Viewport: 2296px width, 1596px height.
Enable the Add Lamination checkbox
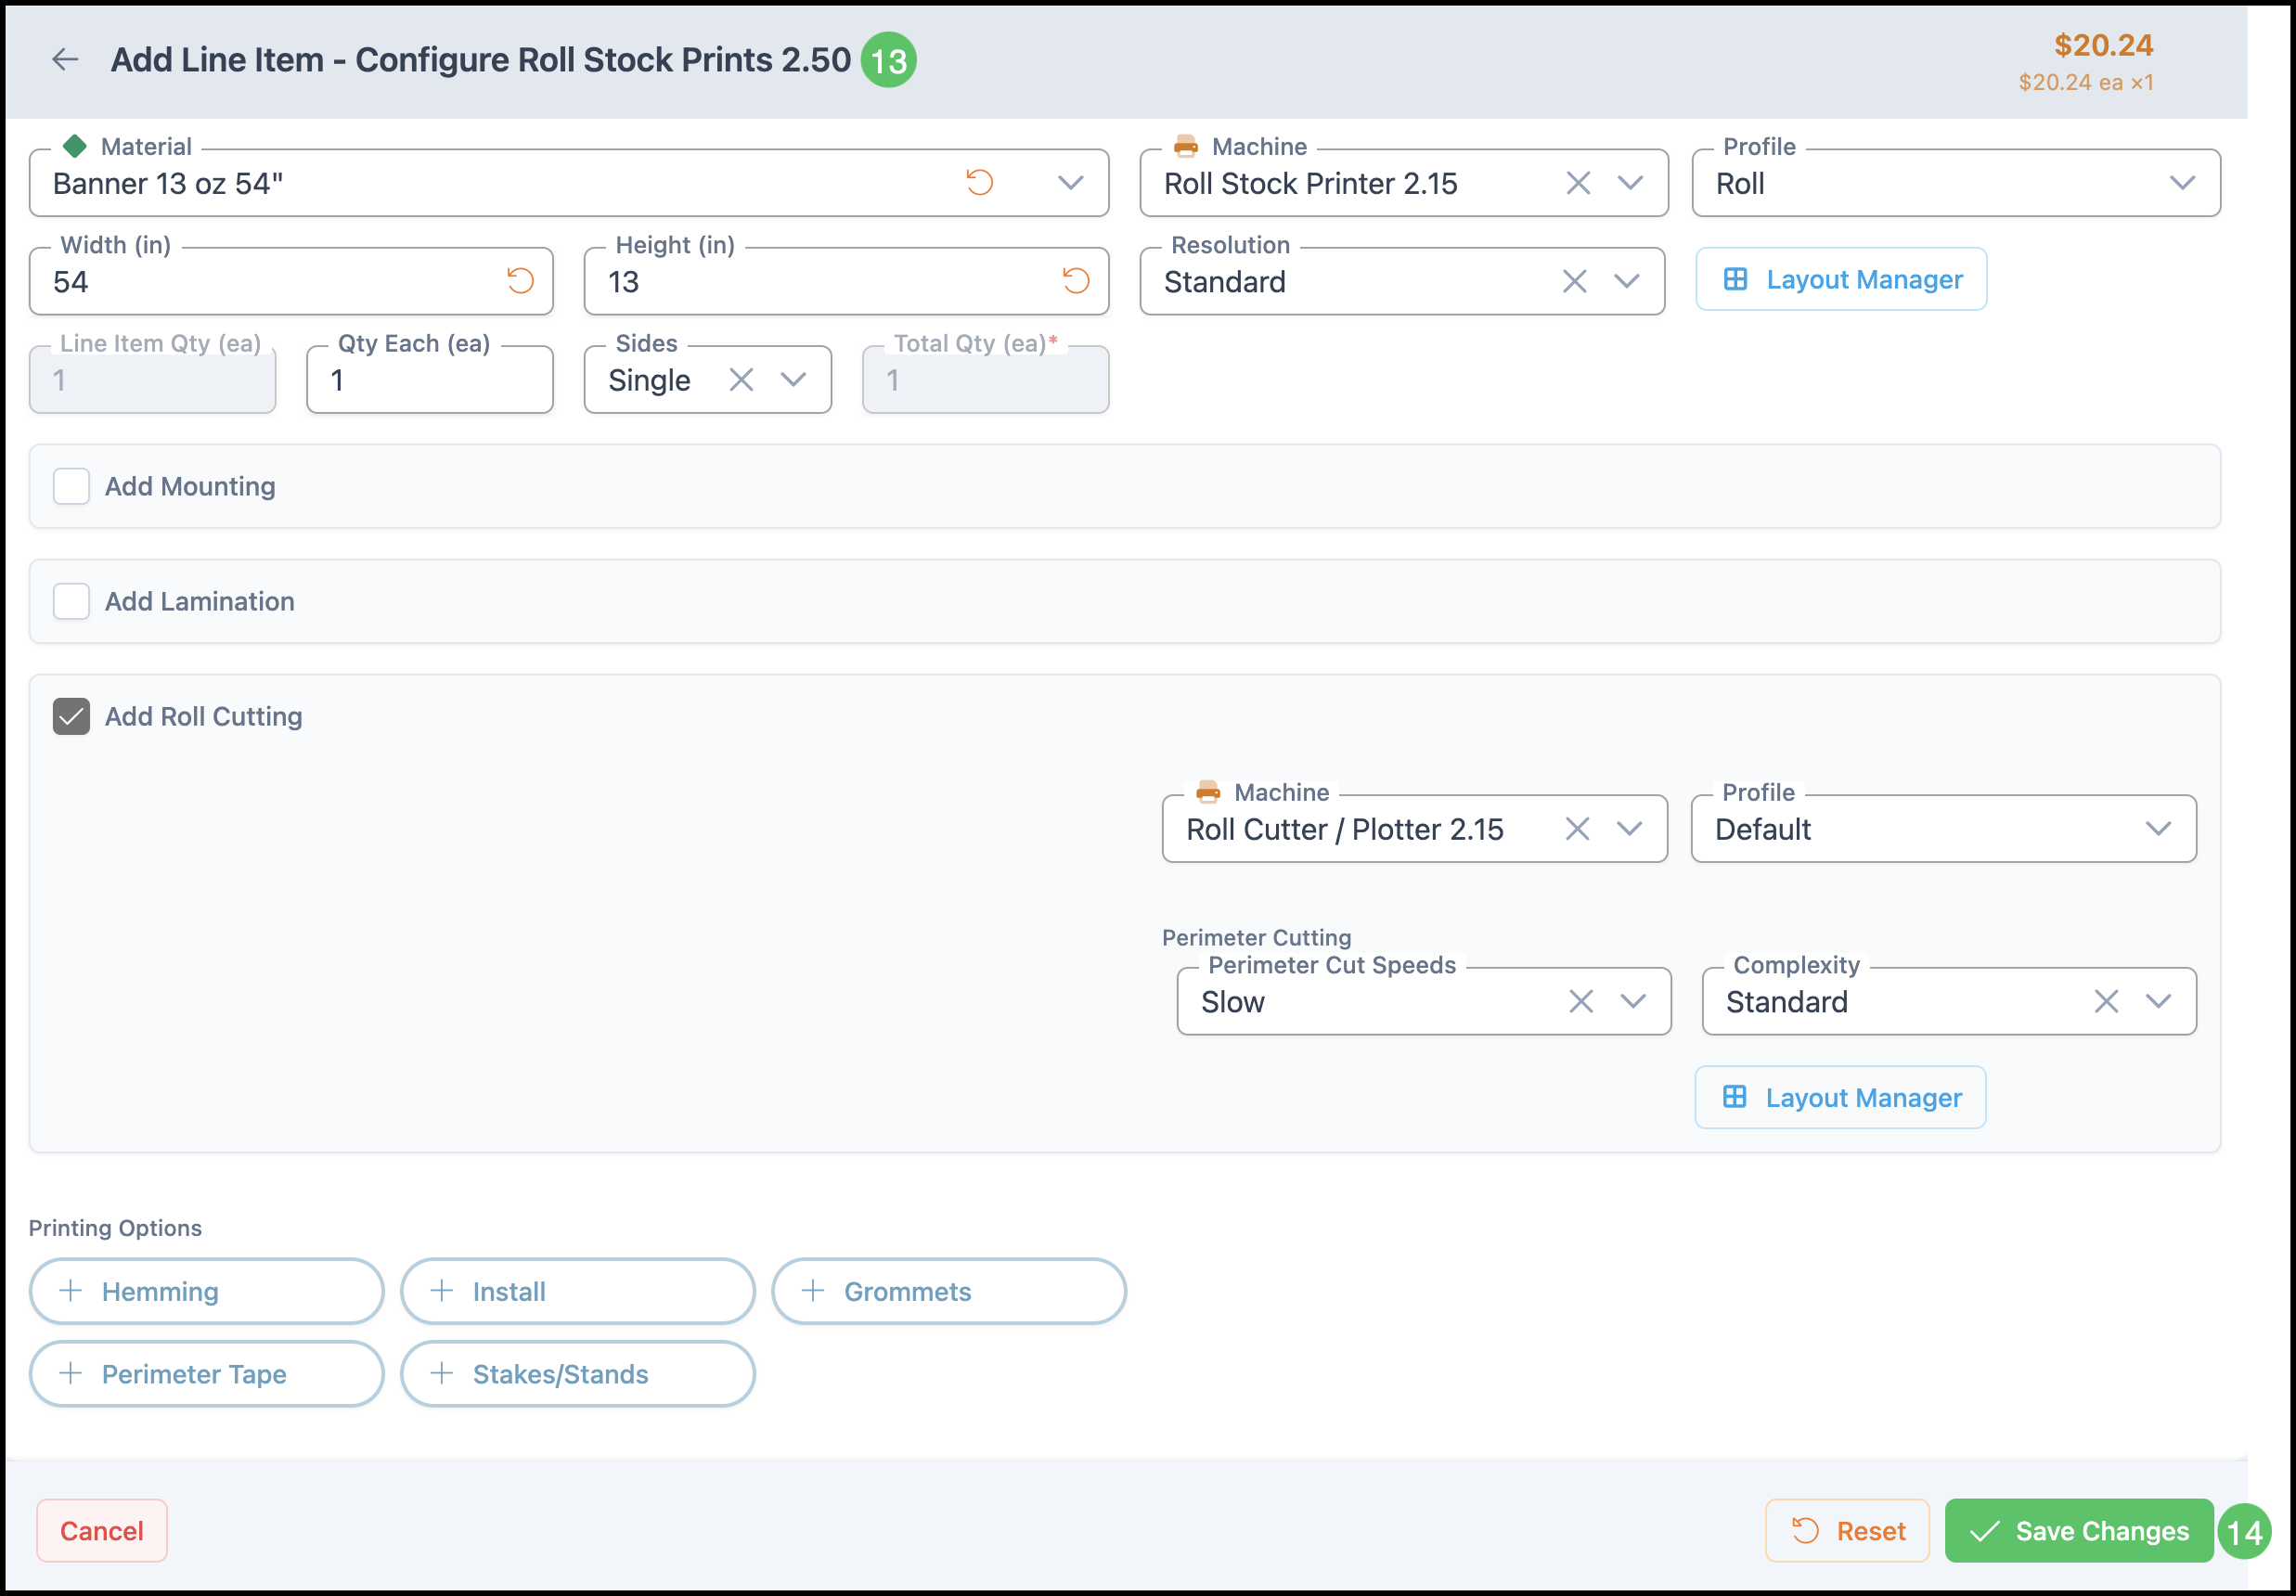click(71, 601)
